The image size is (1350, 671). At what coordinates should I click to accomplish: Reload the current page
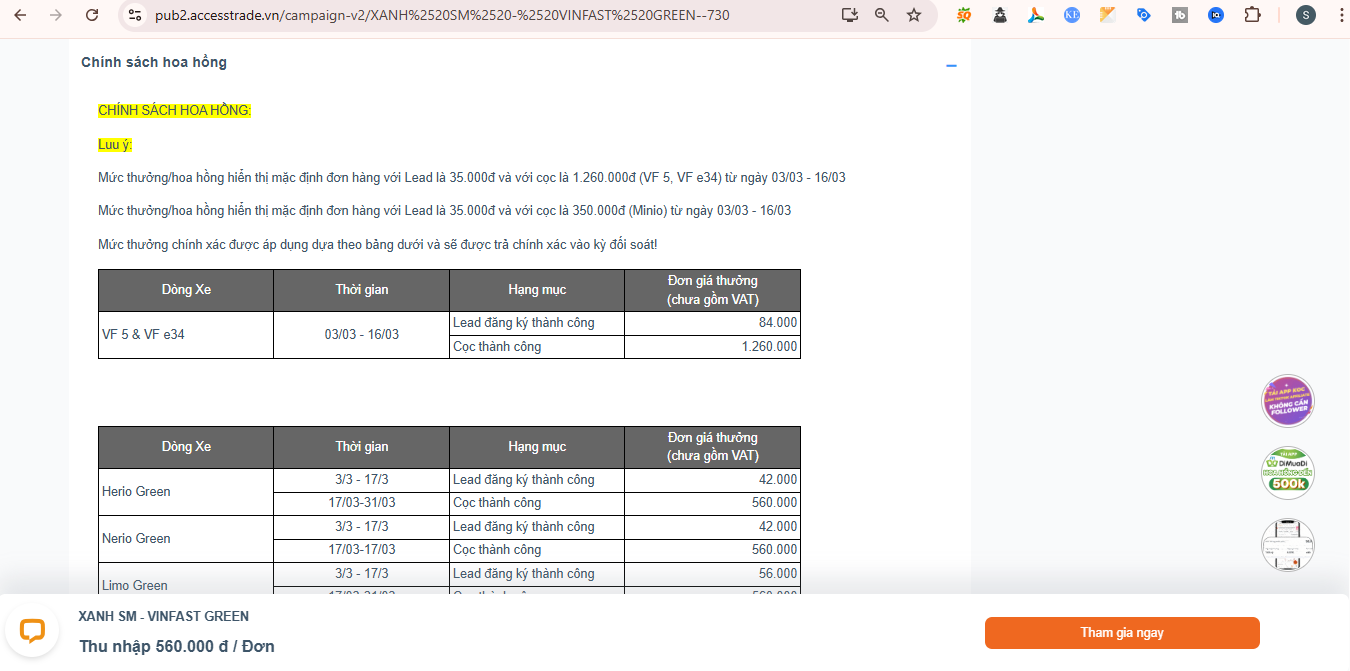[x=92, y=15]
